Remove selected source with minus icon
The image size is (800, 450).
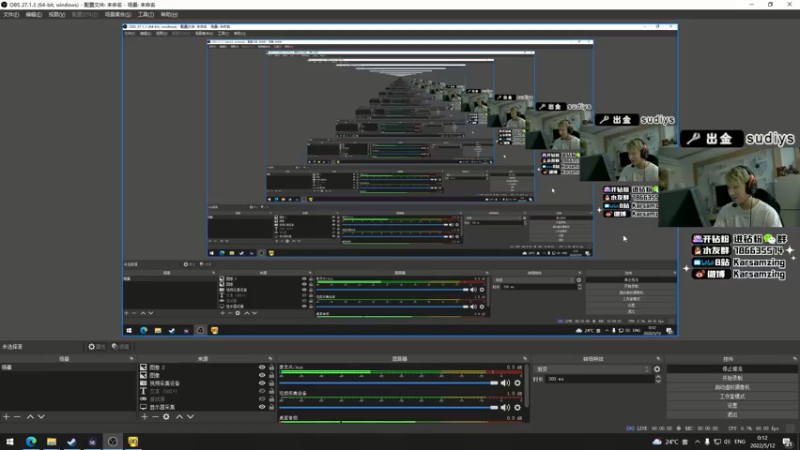[155, 417]
